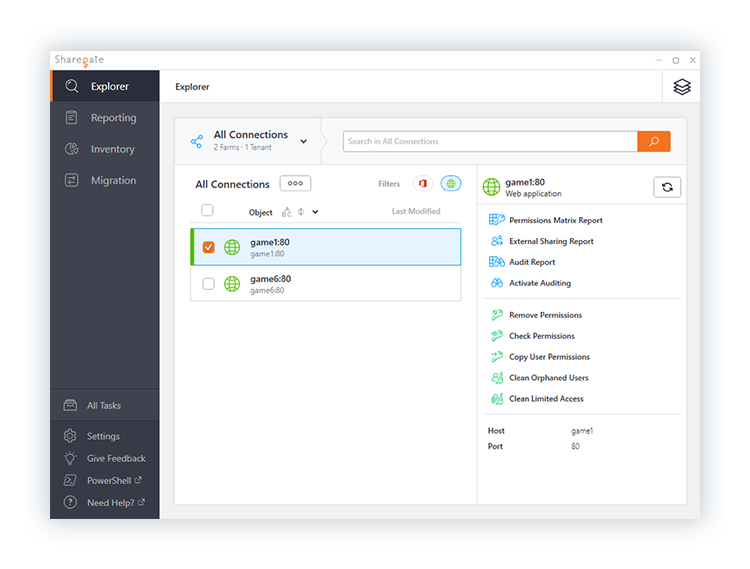Click the Clean Orphaned Users icon
This screenshot has width=750, height=569.
[497, 378]
